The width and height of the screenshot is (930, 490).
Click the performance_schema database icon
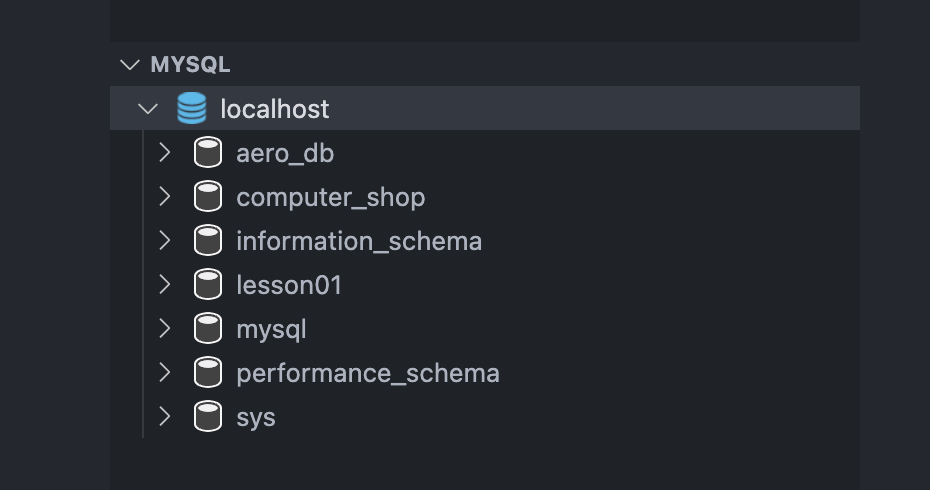[207, 373]
